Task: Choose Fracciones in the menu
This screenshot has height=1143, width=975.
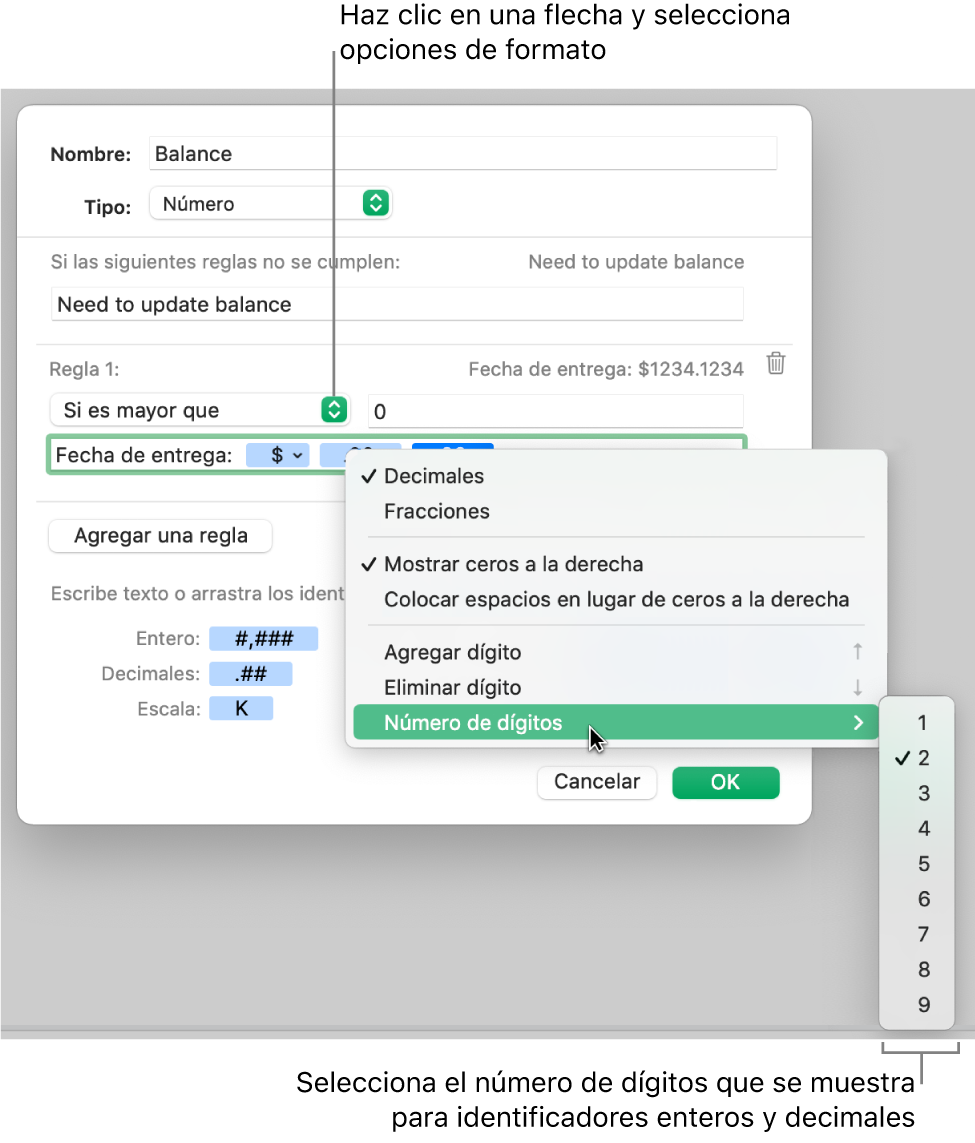Action: [x=616, y=512]
